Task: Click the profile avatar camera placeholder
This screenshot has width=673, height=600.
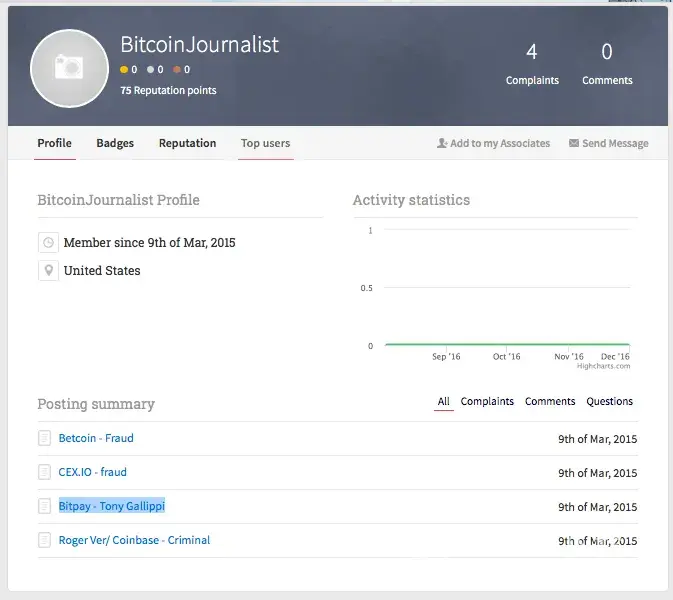Action: point(69,68)
